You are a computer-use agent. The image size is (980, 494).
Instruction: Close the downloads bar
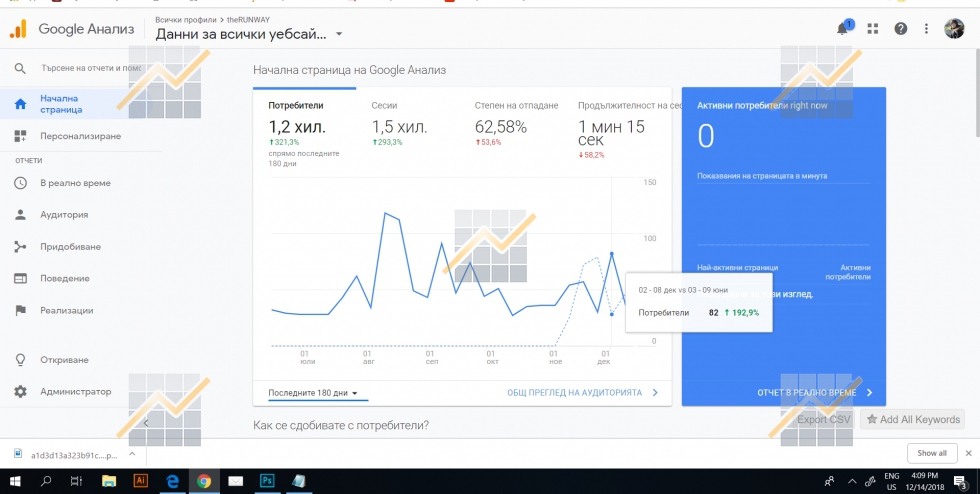pyautogui.click(x=968, y=453)
